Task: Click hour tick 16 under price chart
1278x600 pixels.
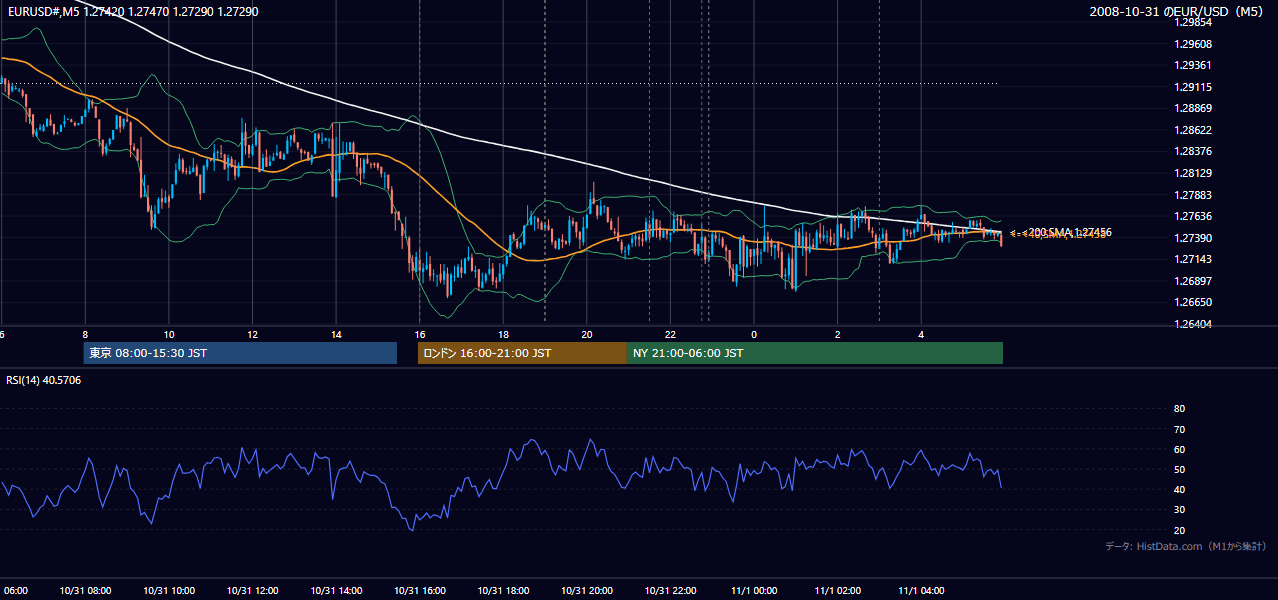Action: point(419,335)
